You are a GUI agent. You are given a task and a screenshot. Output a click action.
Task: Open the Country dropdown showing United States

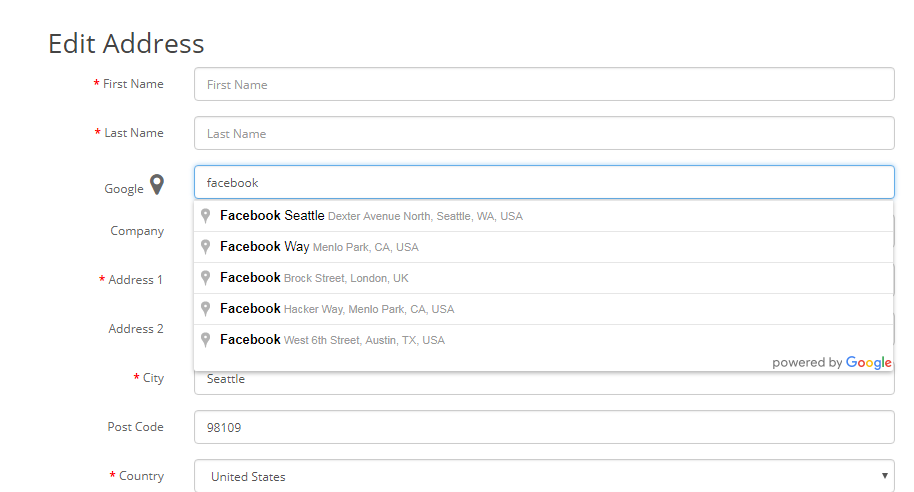[544, 476]
